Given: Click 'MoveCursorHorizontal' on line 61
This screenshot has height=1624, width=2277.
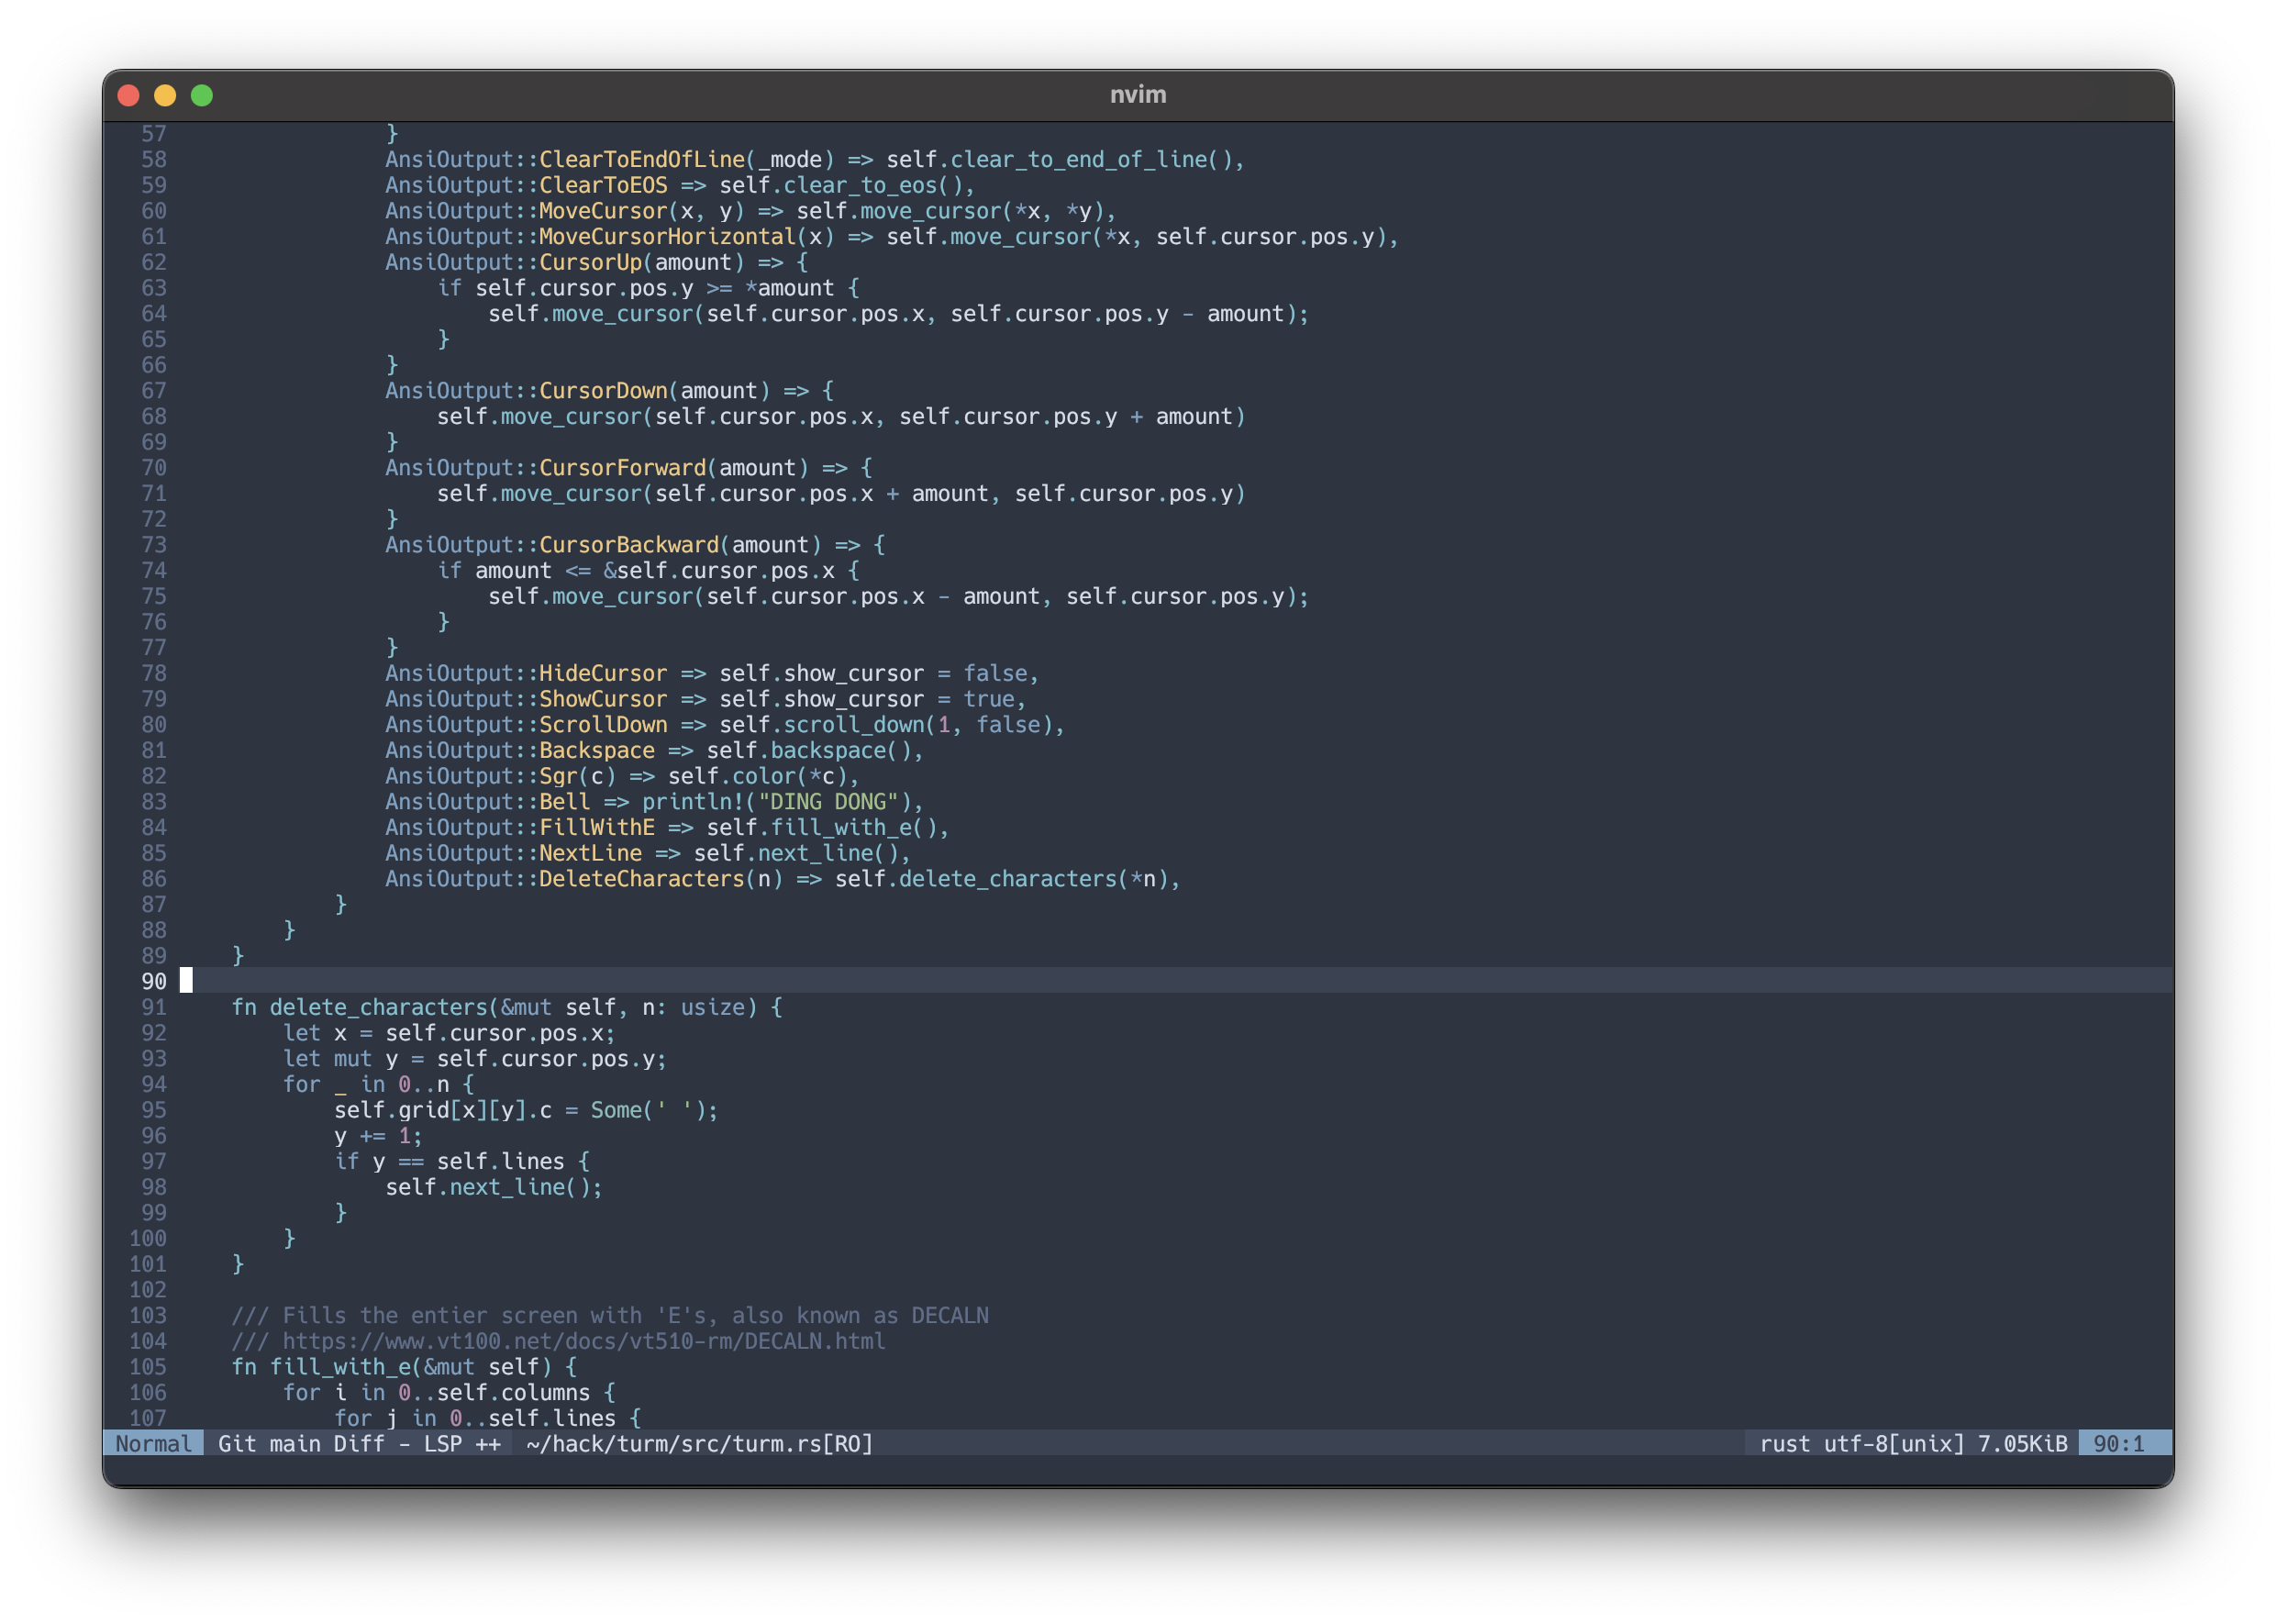Looking at the screenshot, I should pos(667,236).
